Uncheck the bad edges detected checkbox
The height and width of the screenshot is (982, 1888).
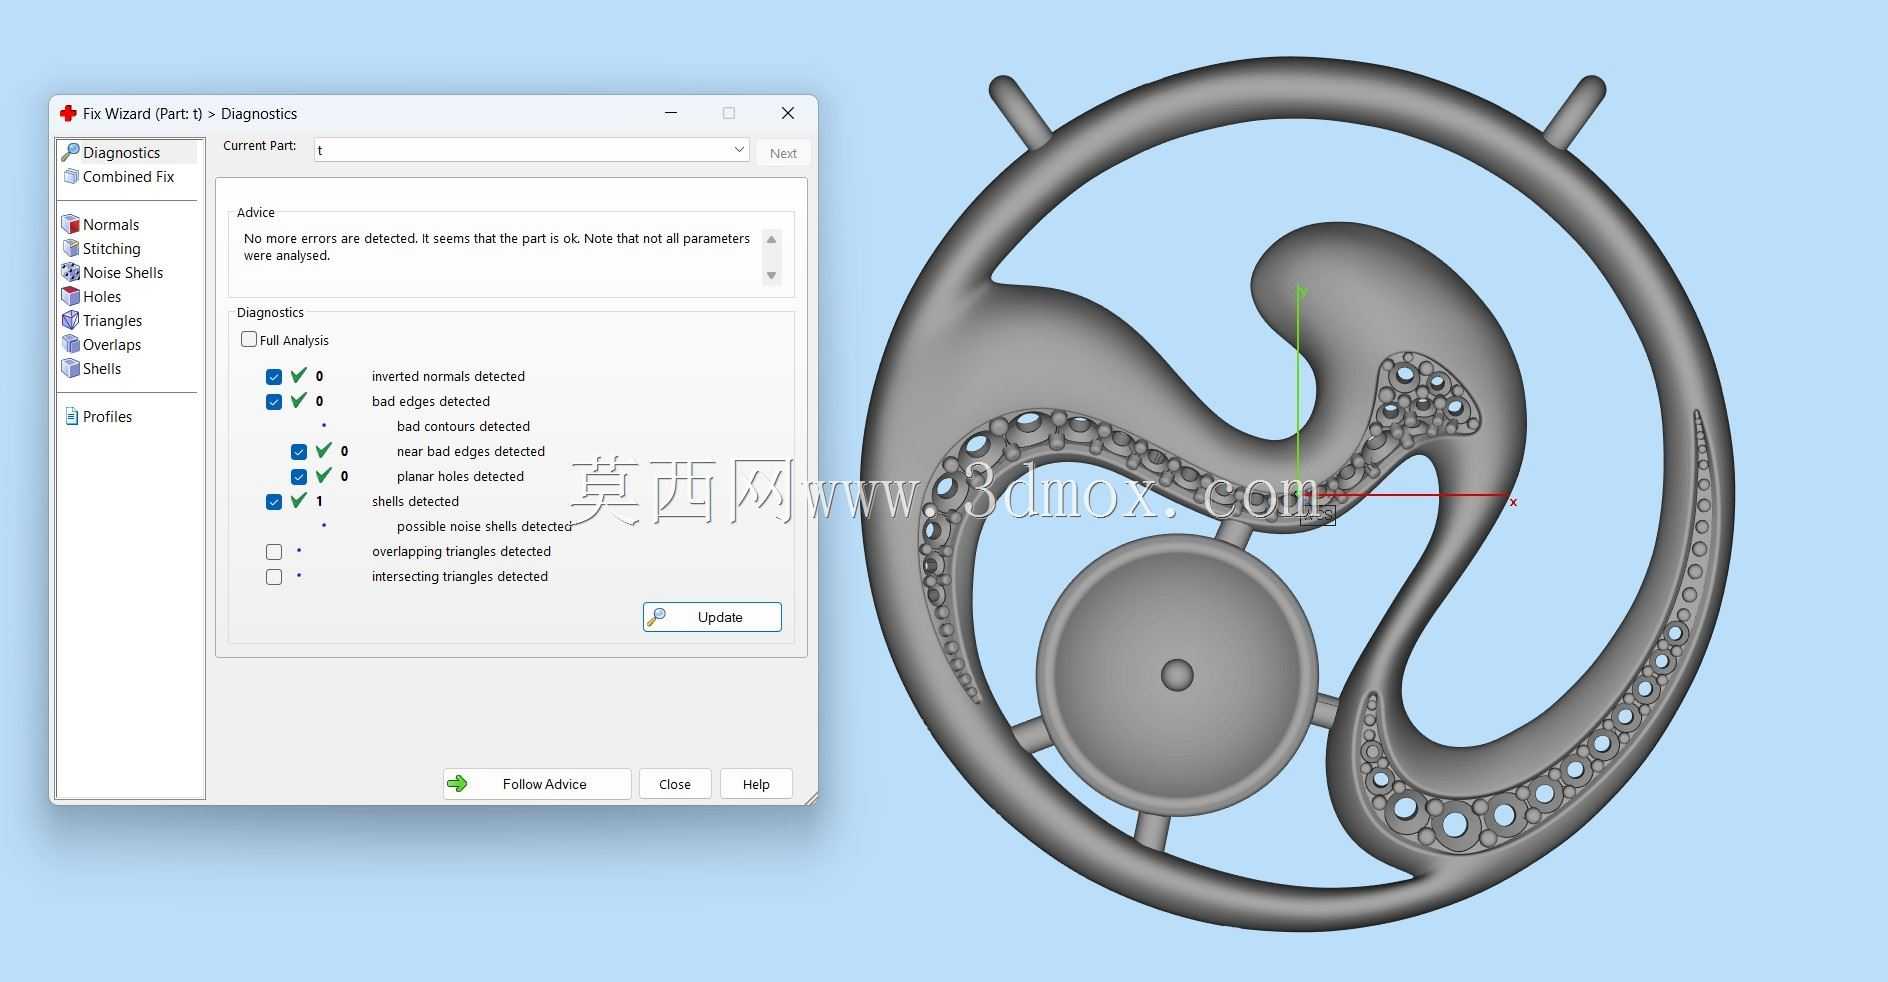point(274,402)
